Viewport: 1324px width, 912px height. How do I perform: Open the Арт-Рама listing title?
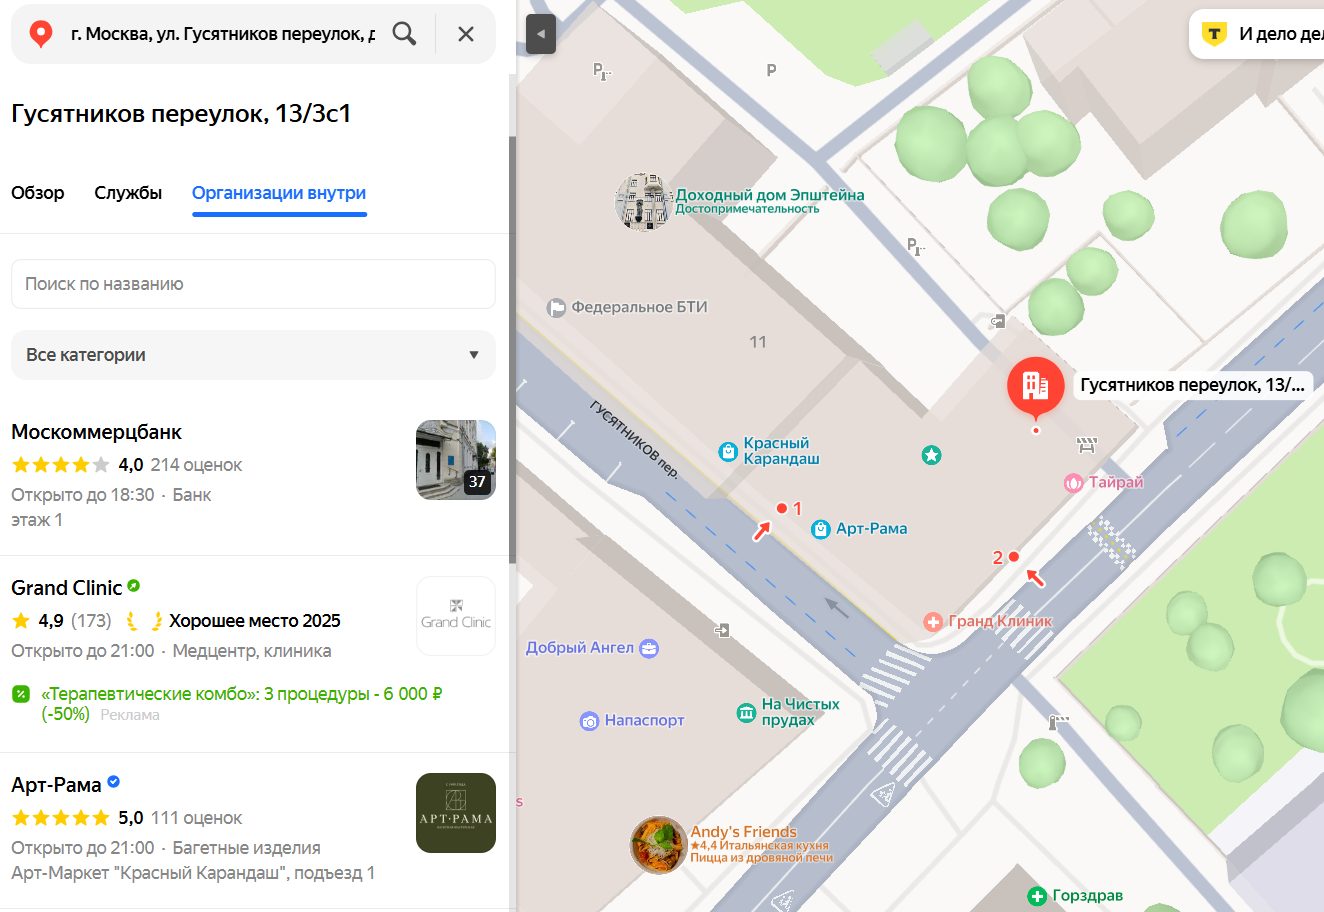[x=56, y=785]
